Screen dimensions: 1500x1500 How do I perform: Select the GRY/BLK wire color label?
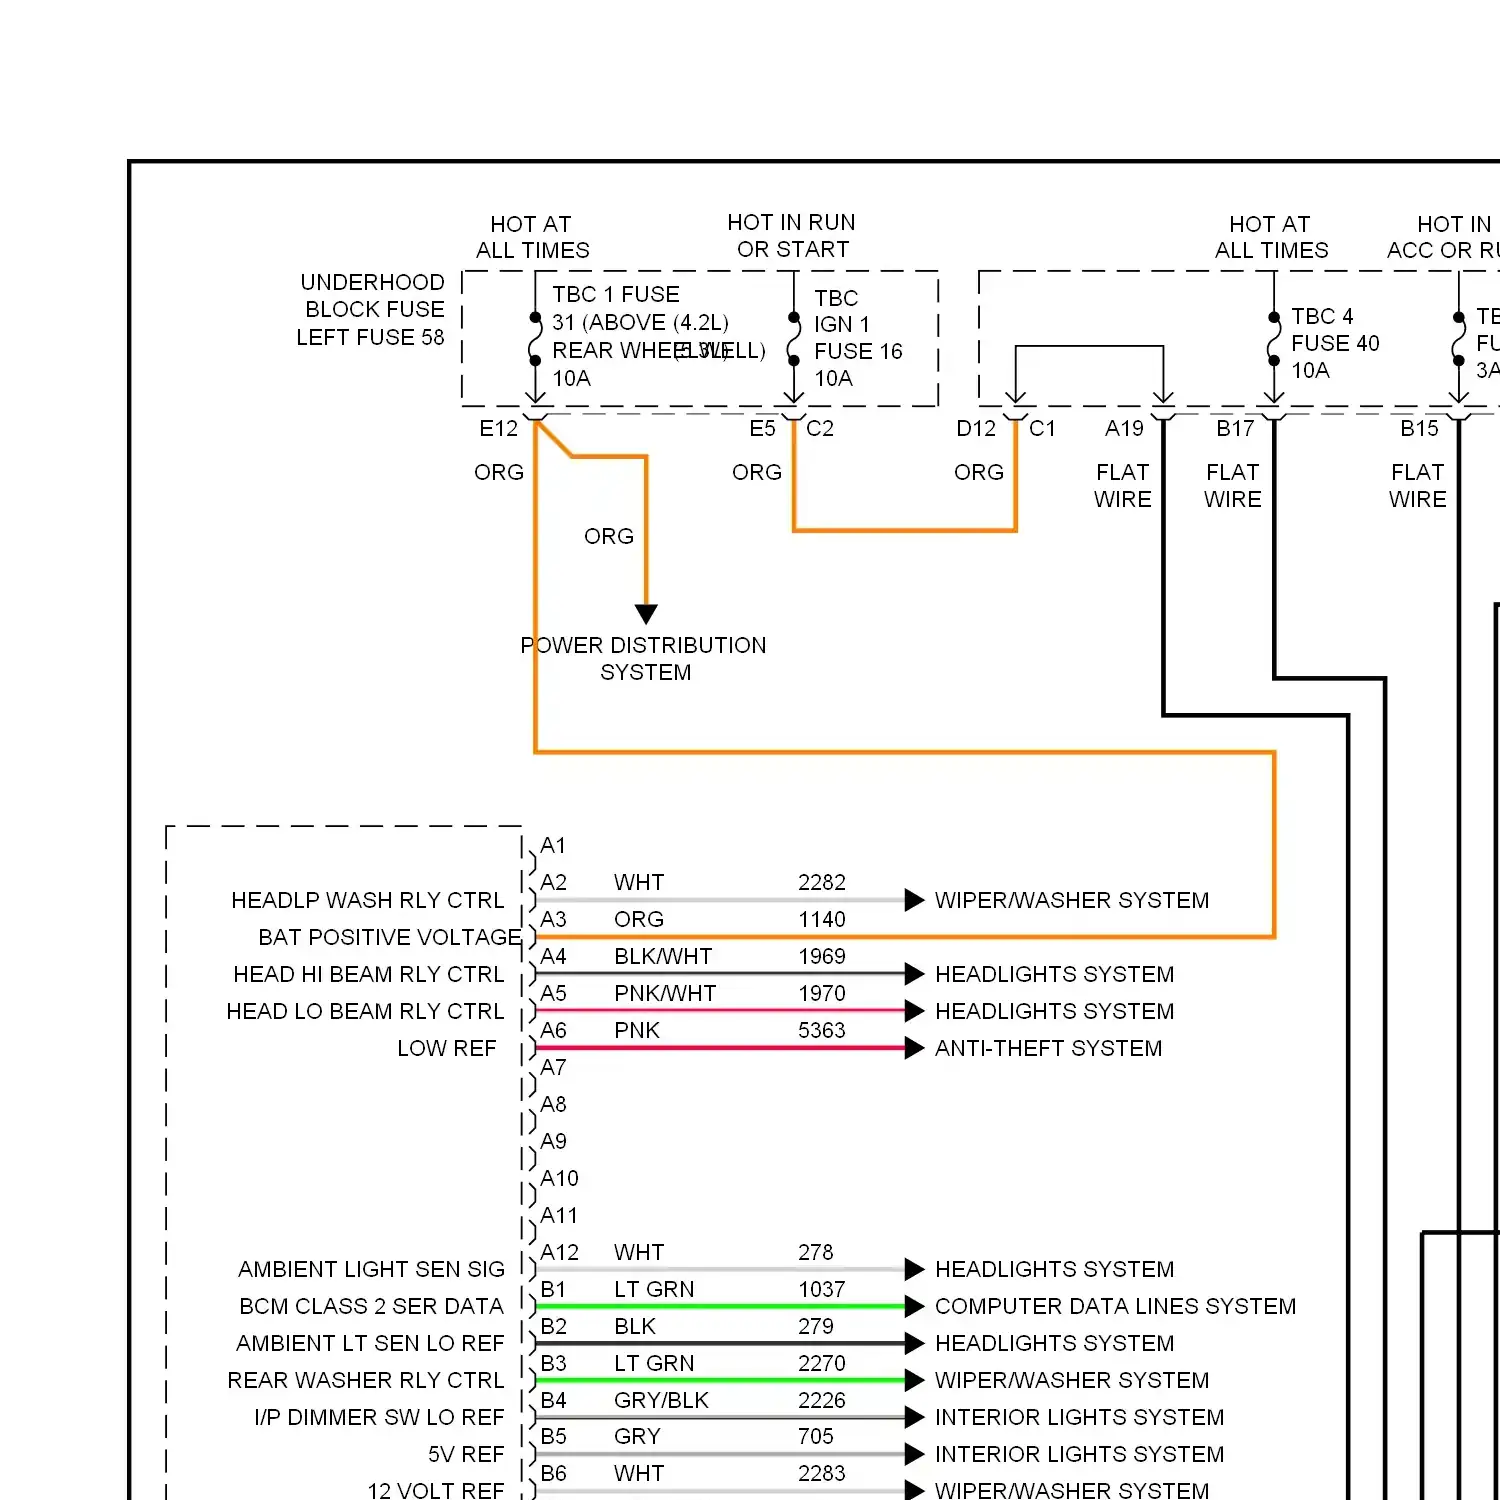click(661, 1400)
